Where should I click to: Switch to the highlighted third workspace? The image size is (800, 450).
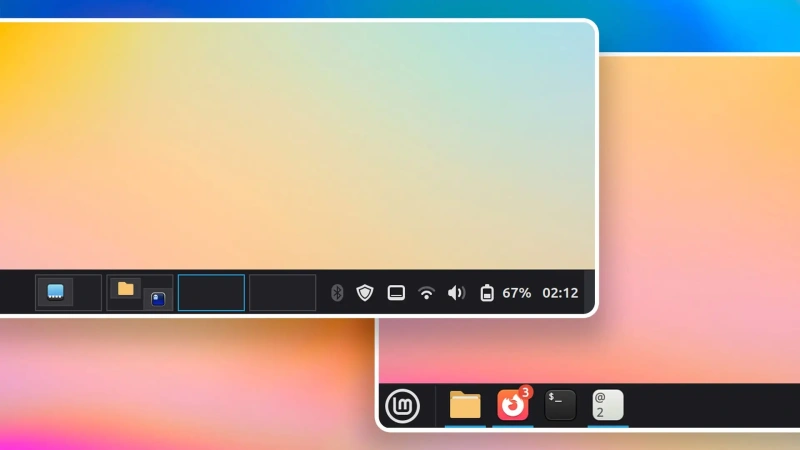pos(211,293)
